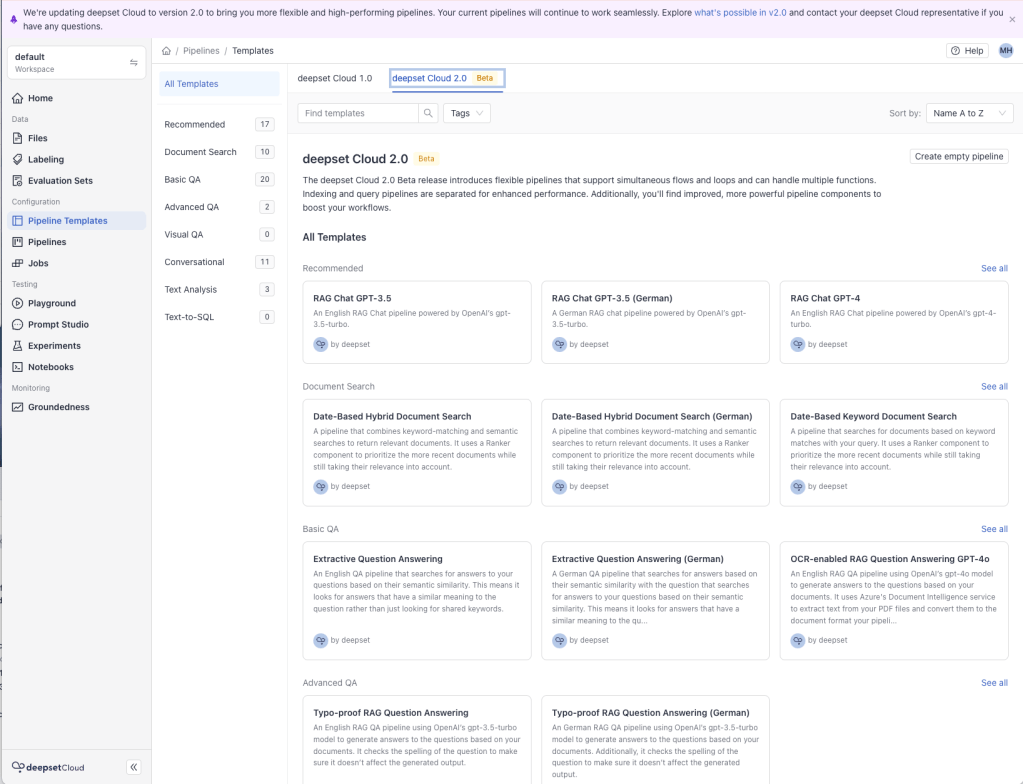Click See all for Basic QA templates
Screen dimensions: 1023x784
pyautogui.click(x=994, y=529)
